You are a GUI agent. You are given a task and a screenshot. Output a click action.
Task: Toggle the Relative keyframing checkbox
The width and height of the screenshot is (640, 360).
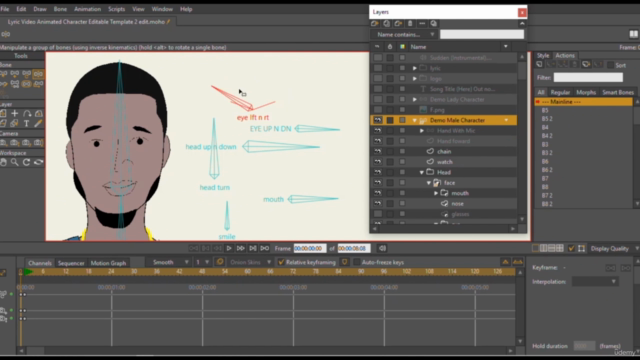[x=281, y=262]
